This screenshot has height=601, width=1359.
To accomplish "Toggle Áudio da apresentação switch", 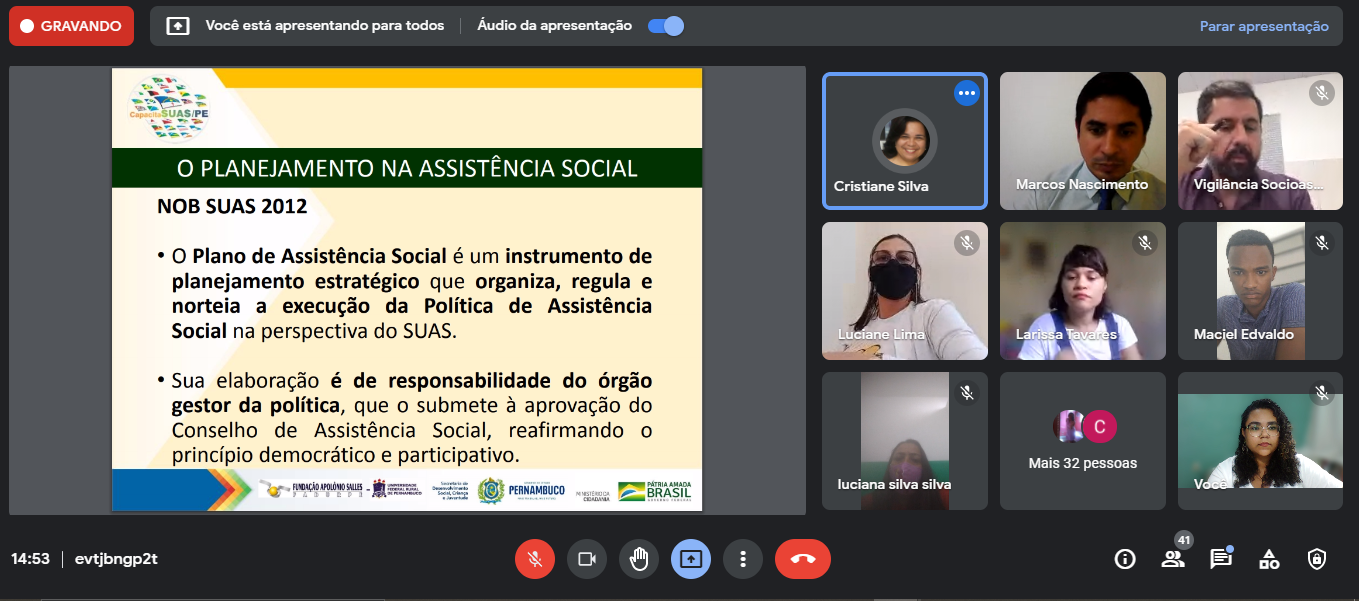I will click(666, 26).
